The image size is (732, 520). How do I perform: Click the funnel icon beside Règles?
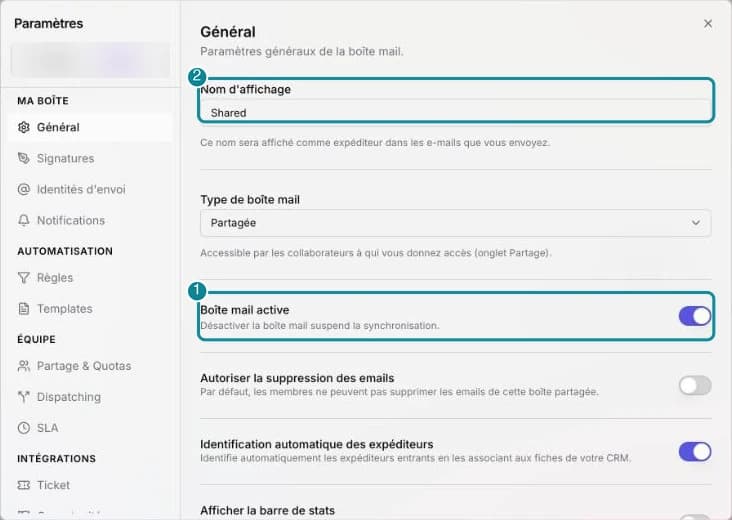tap(23, 278)
